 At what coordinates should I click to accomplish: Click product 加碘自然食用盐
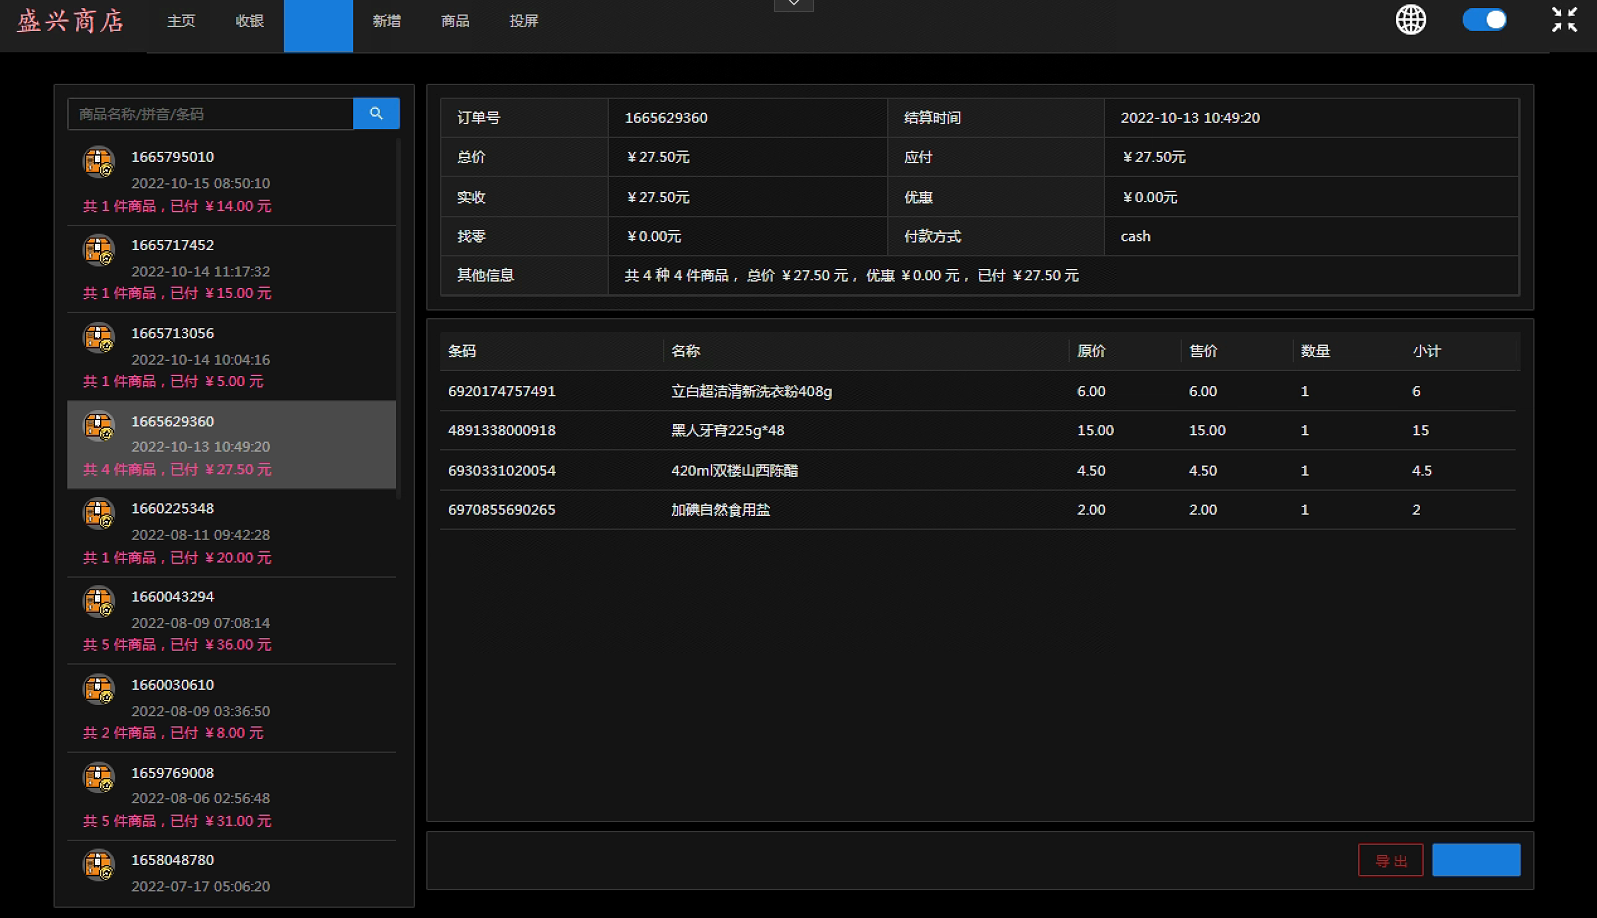(x=721, y=510)
